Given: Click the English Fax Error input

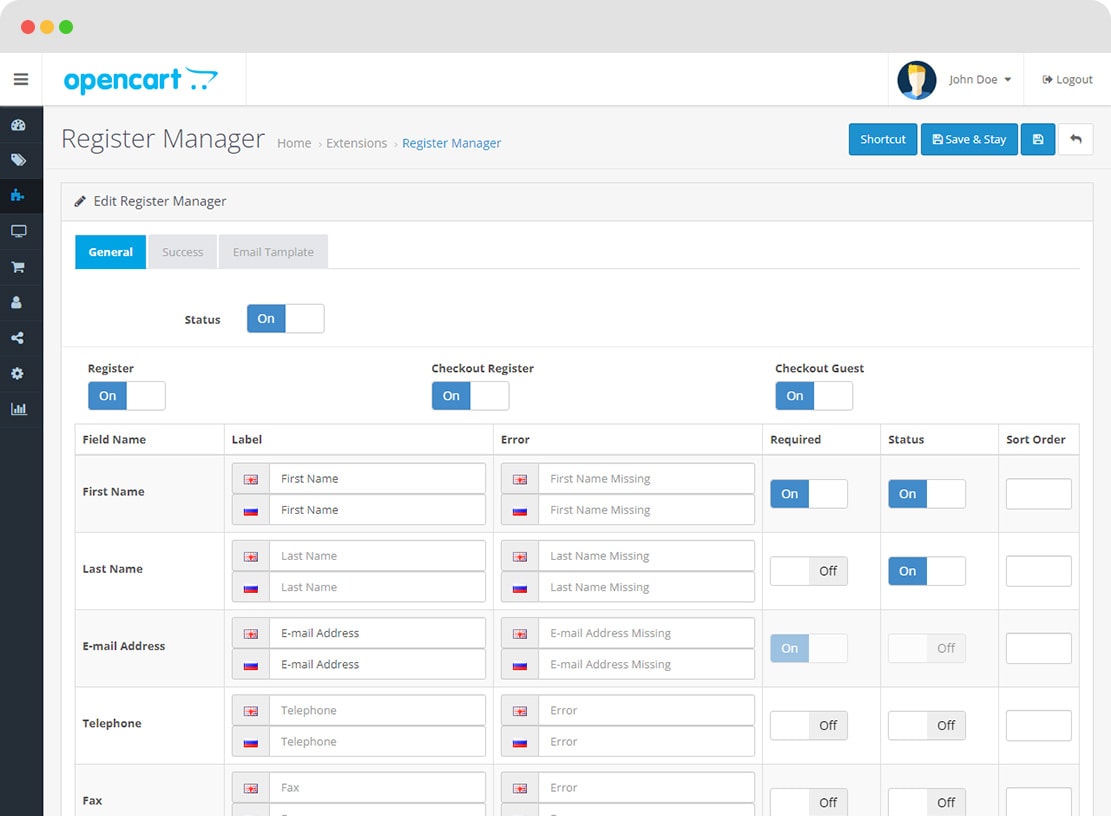Looking at the screenshot, I should 646,788.
